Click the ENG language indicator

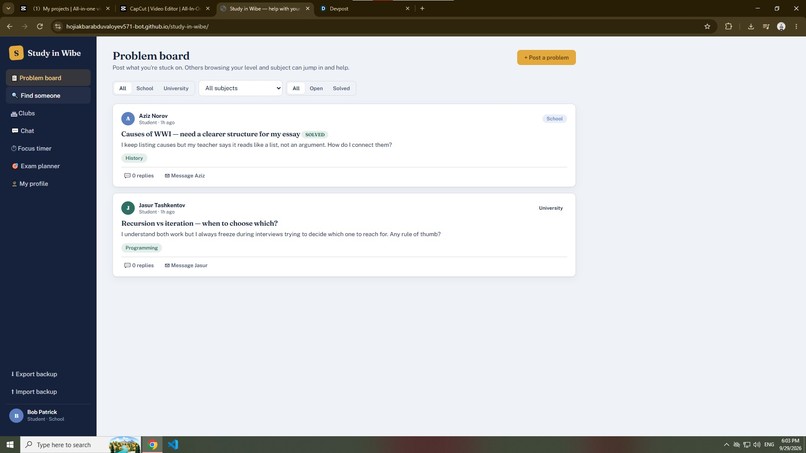click(x=769, y=445)
